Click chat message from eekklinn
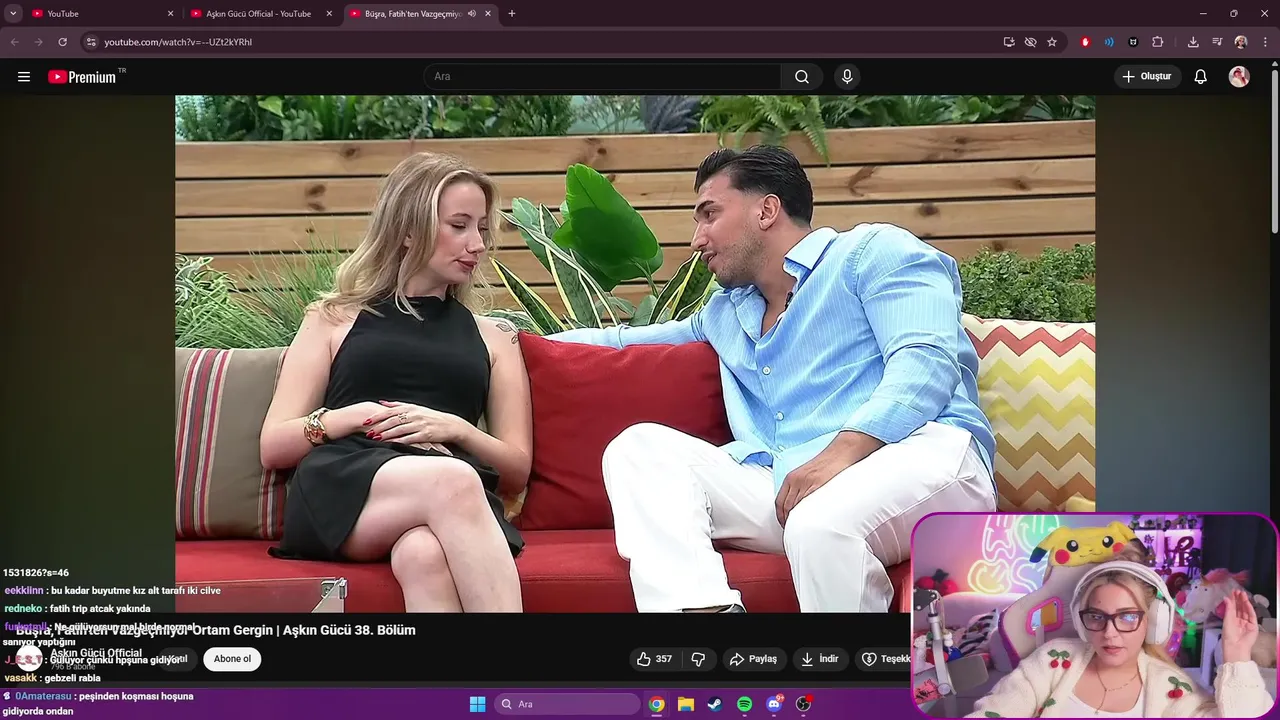 coord(112,590)
